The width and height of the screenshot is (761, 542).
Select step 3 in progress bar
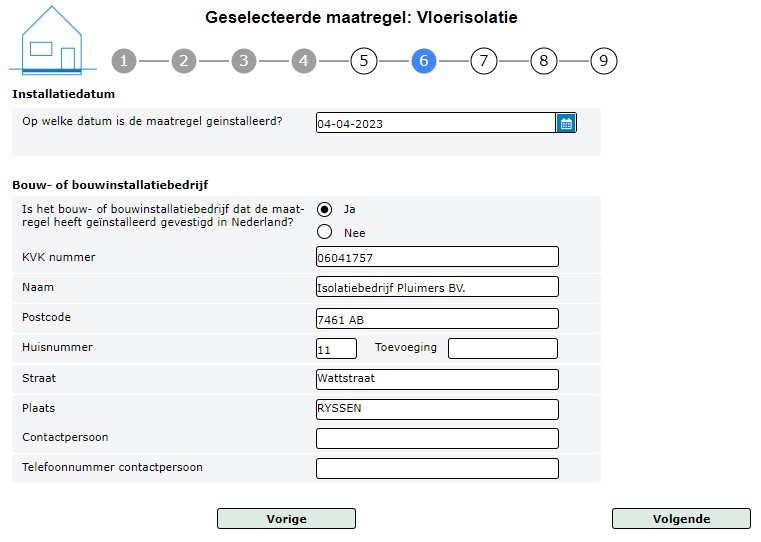244,61
